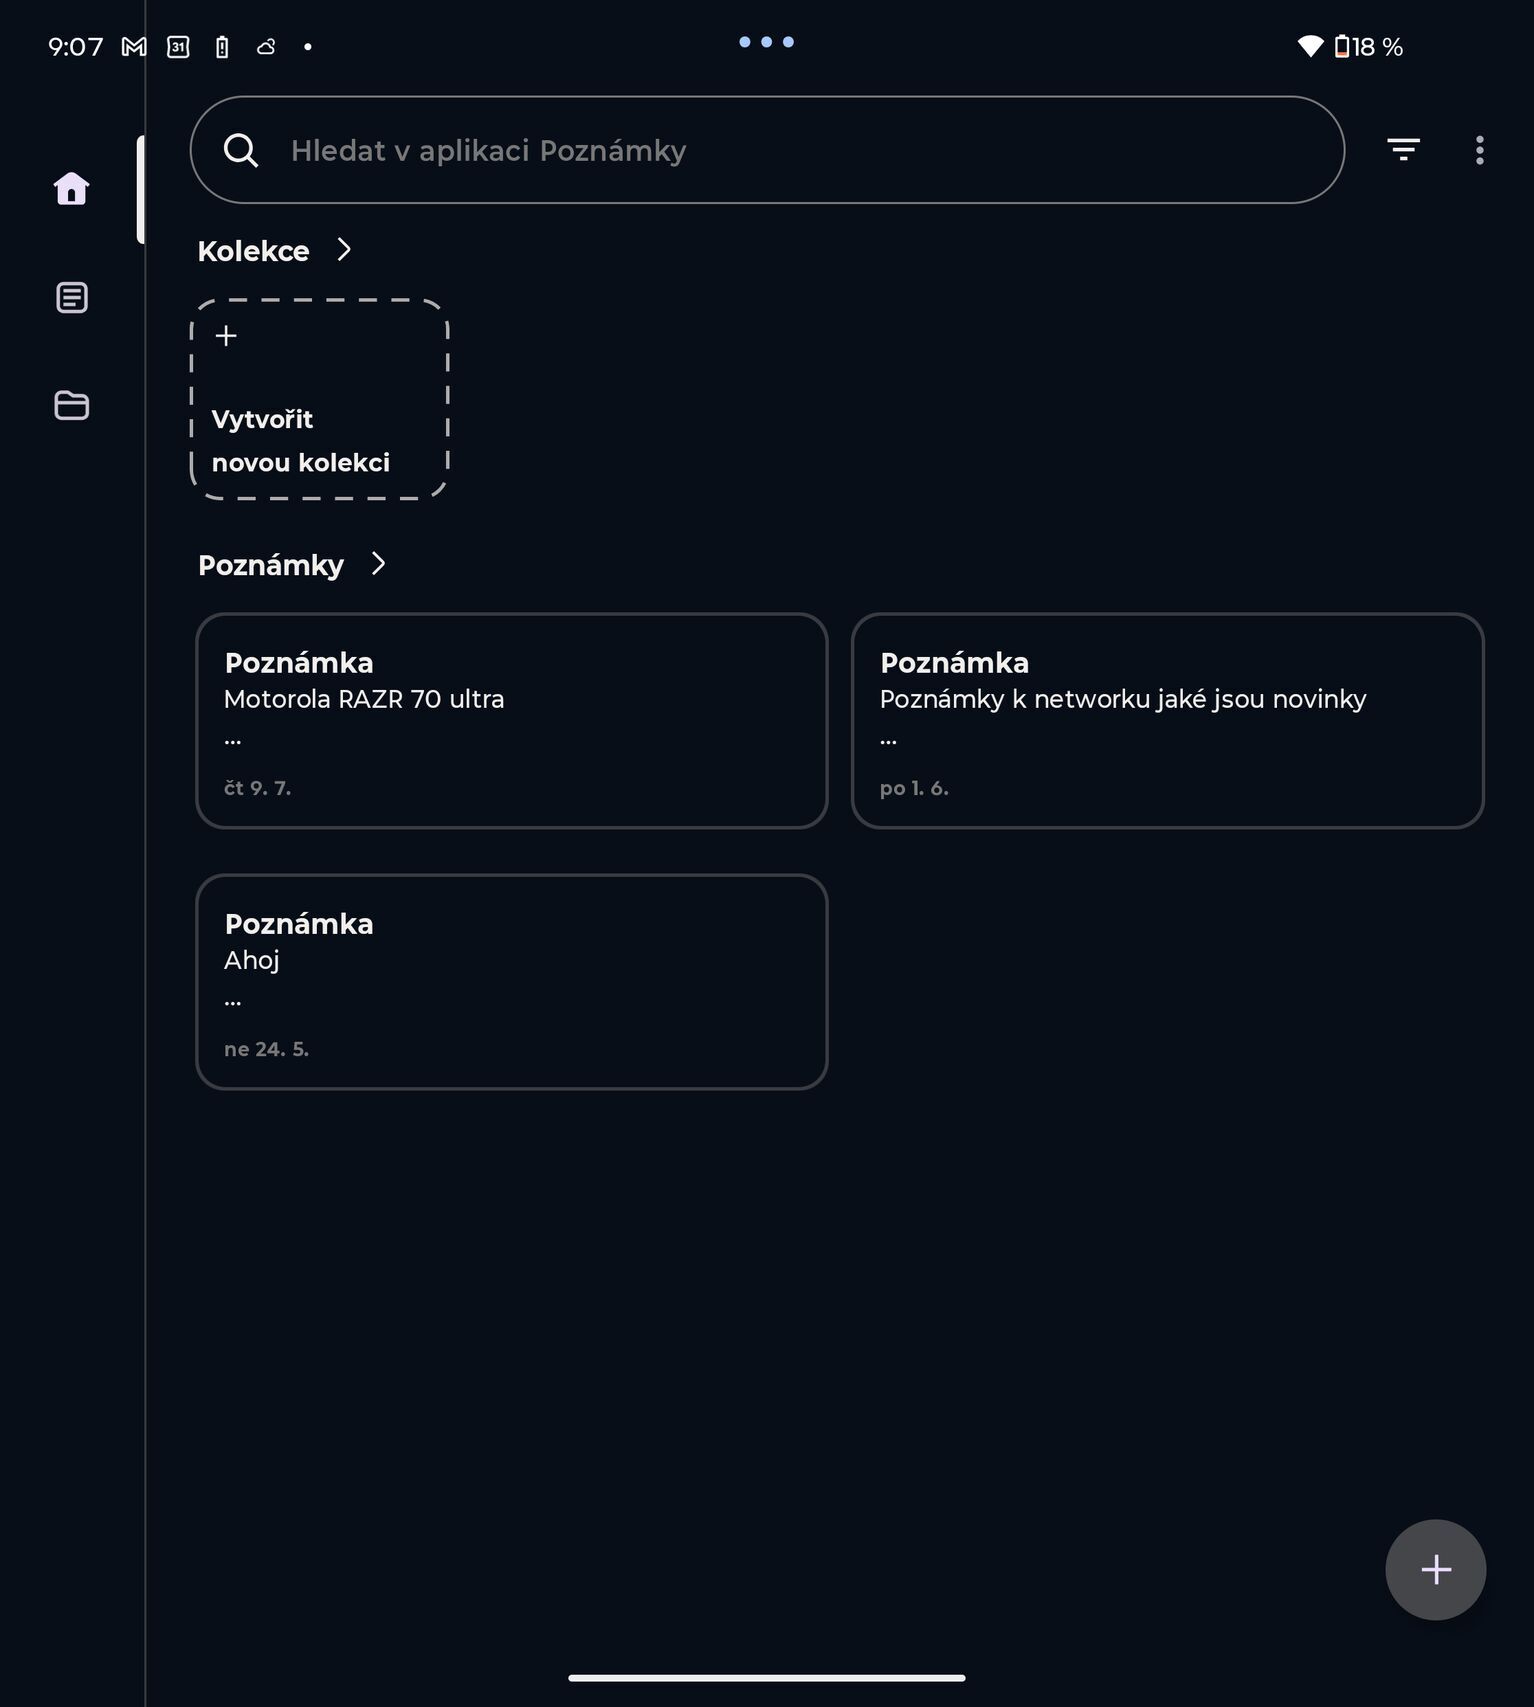This screenshot has height=1707, width=1534.
Task: Create new collection via Vytvořit novou kolekci
Action: tap(319, 399)
